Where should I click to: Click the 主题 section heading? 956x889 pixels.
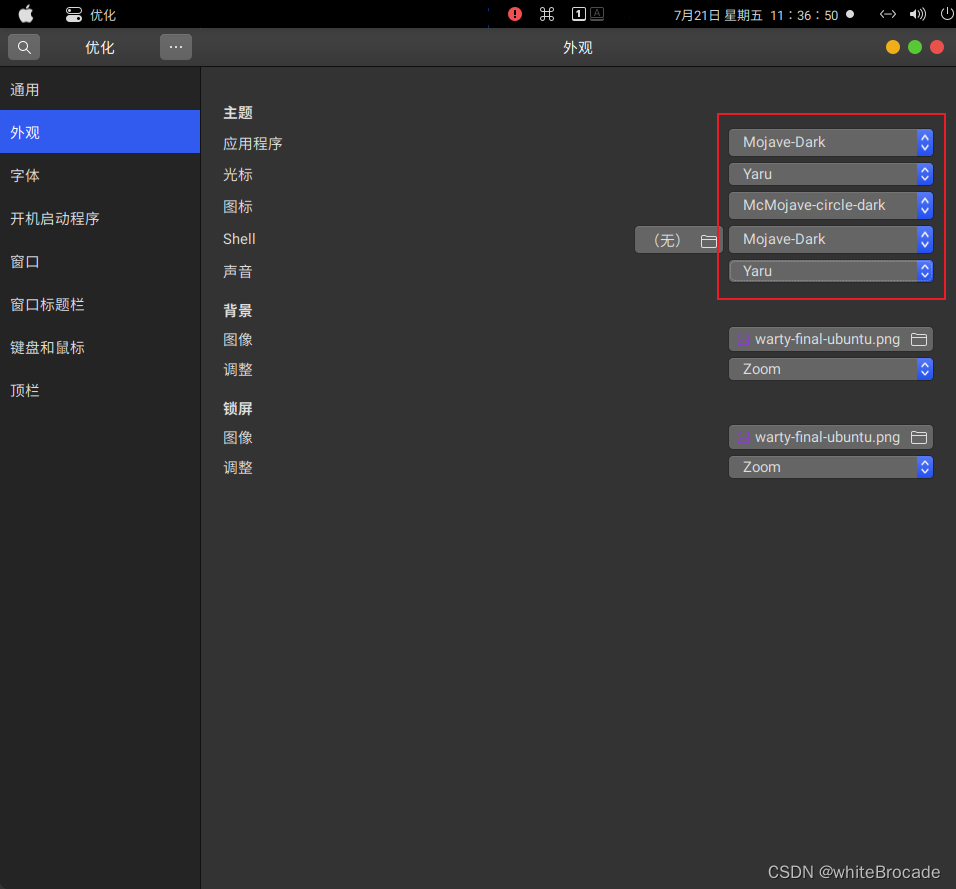point(238,113)
